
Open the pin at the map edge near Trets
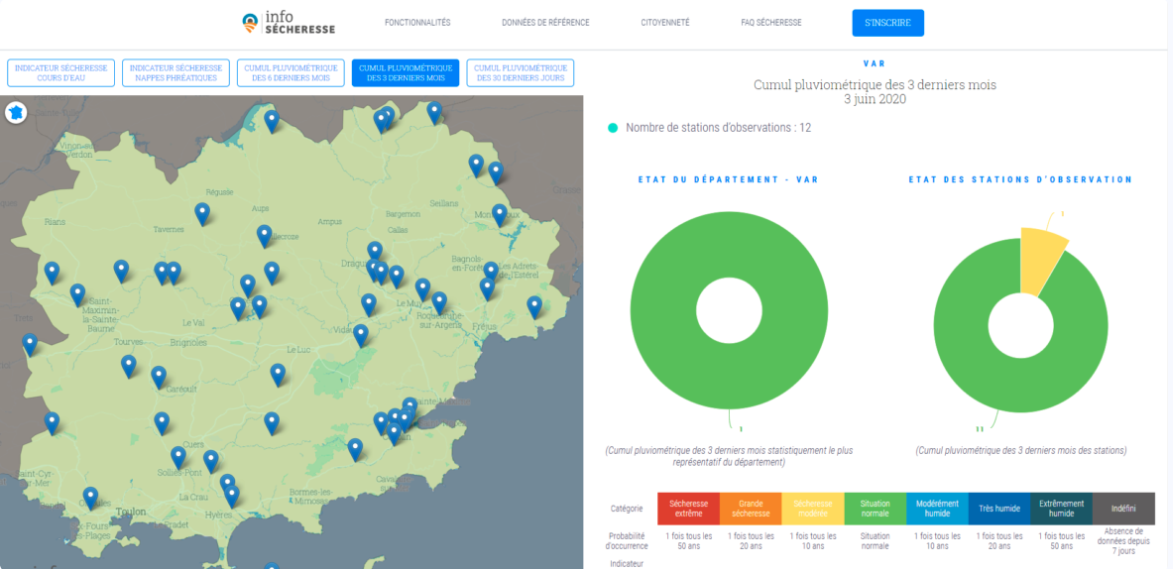coord(30,344)
